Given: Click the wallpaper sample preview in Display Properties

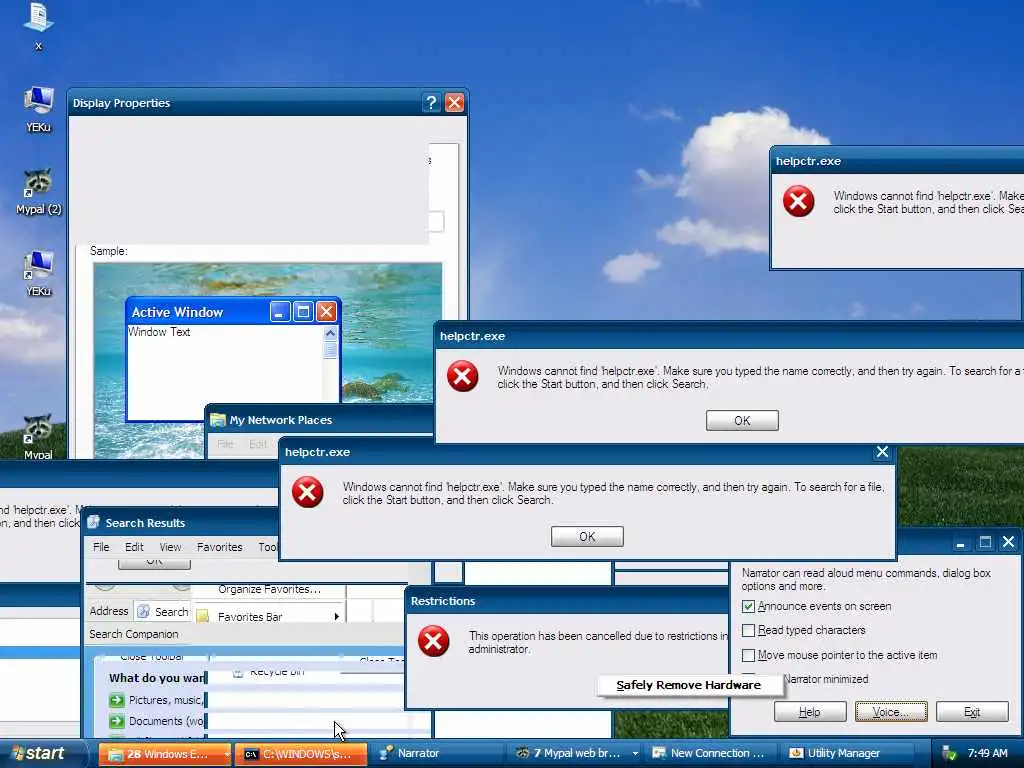Looking at the screenshot, I should click(268, 359).
